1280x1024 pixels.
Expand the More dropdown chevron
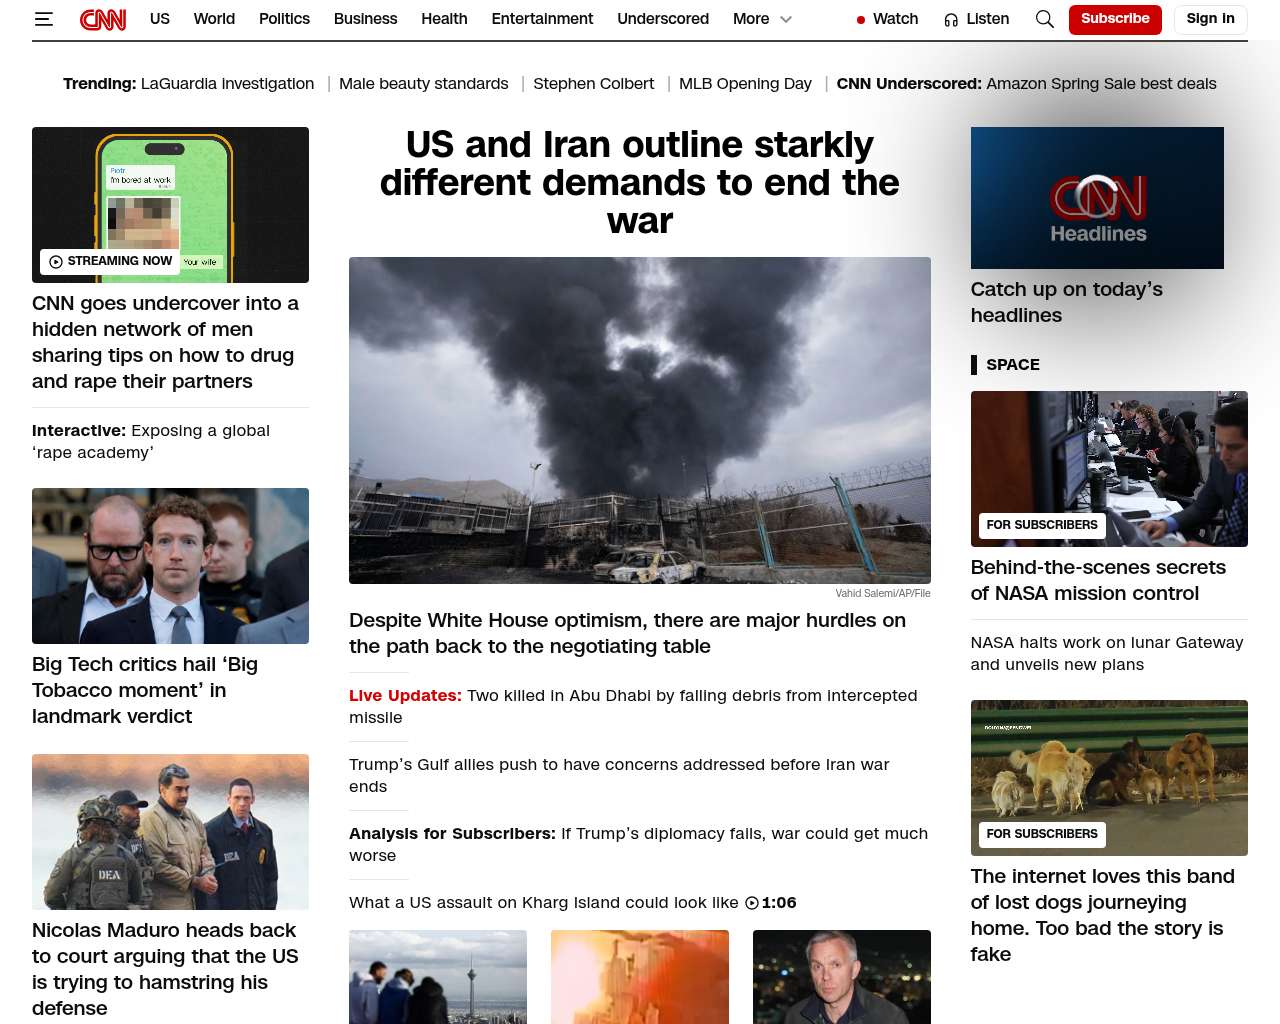click(786, 19)
